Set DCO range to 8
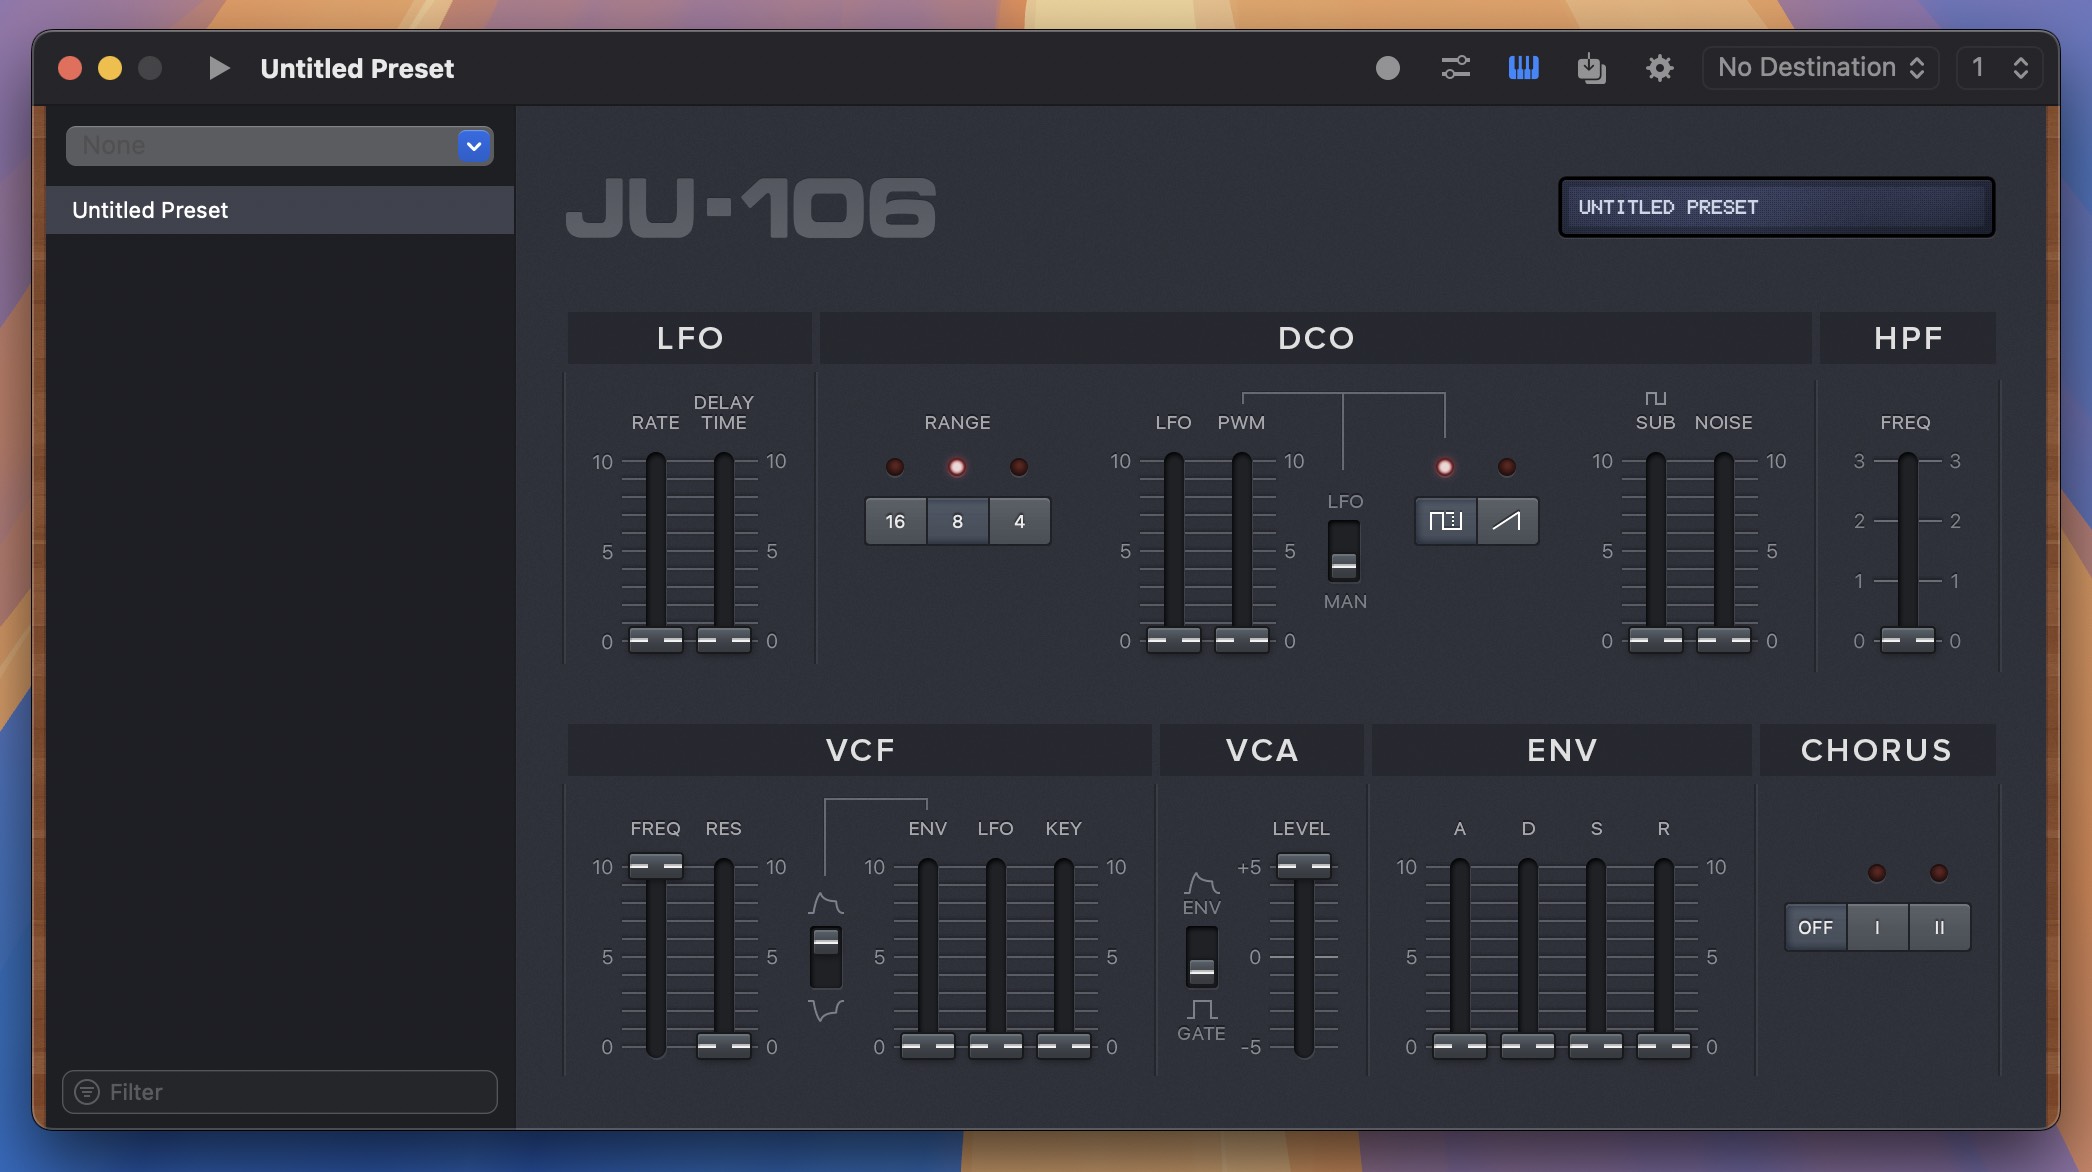The height and width of the screenshot is (1172, 2092). pos(957,521)
